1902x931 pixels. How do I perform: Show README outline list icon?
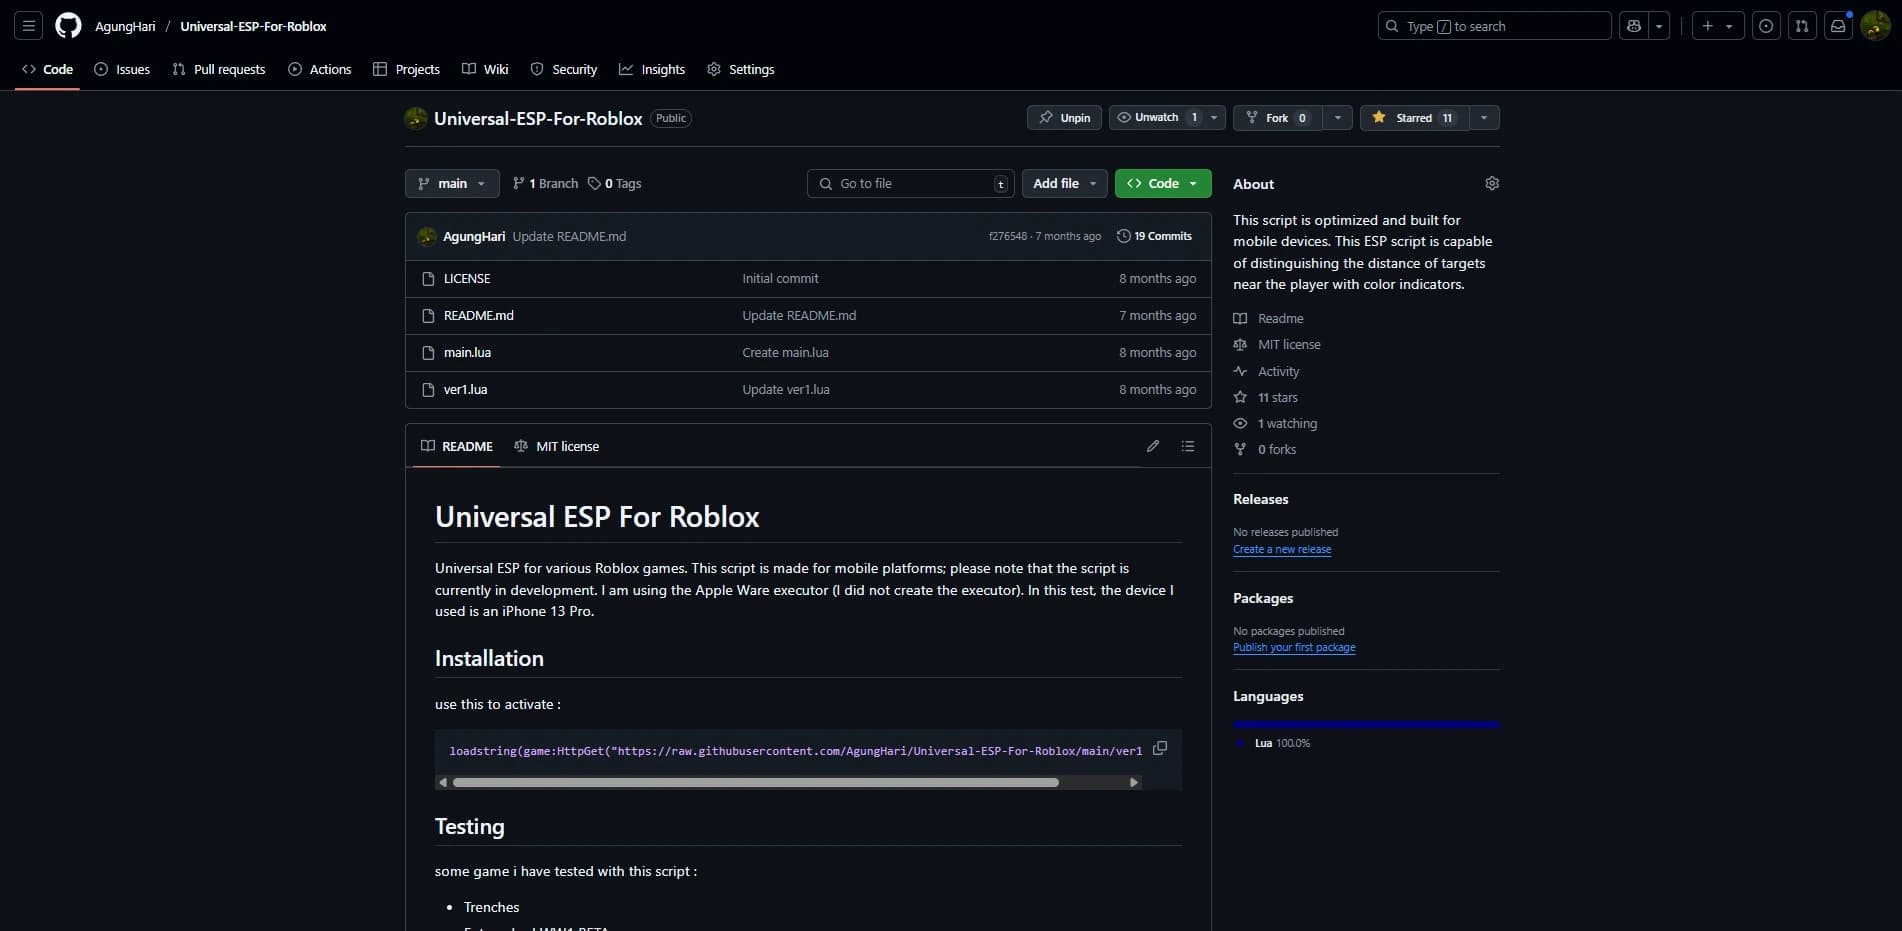click(x=1188, y=446)
